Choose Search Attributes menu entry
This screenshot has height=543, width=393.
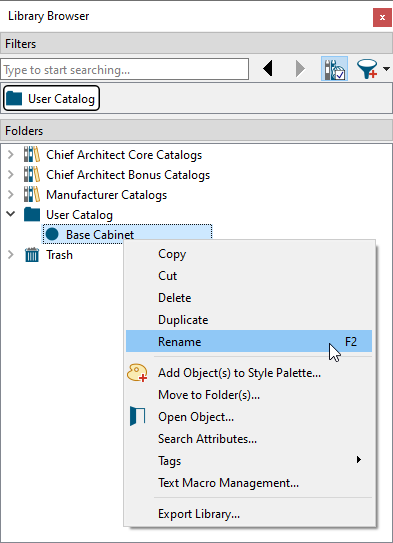click(x=249, y=439)
